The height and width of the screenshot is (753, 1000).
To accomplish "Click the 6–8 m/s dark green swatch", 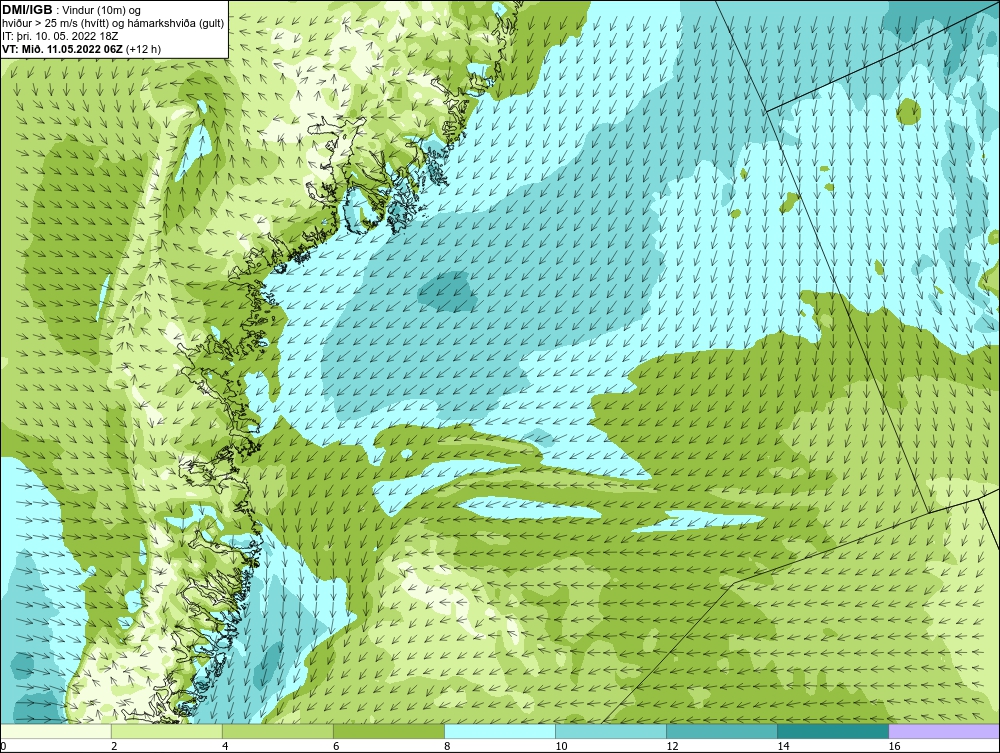I will 389,731.
